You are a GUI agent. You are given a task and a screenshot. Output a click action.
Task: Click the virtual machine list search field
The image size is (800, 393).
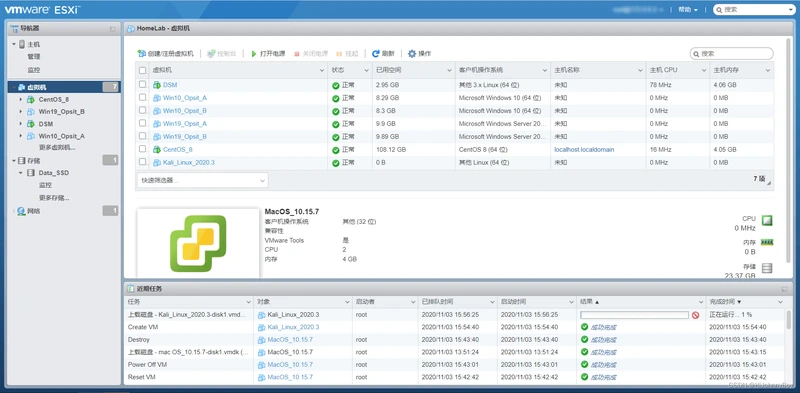(x=732, y=54)
